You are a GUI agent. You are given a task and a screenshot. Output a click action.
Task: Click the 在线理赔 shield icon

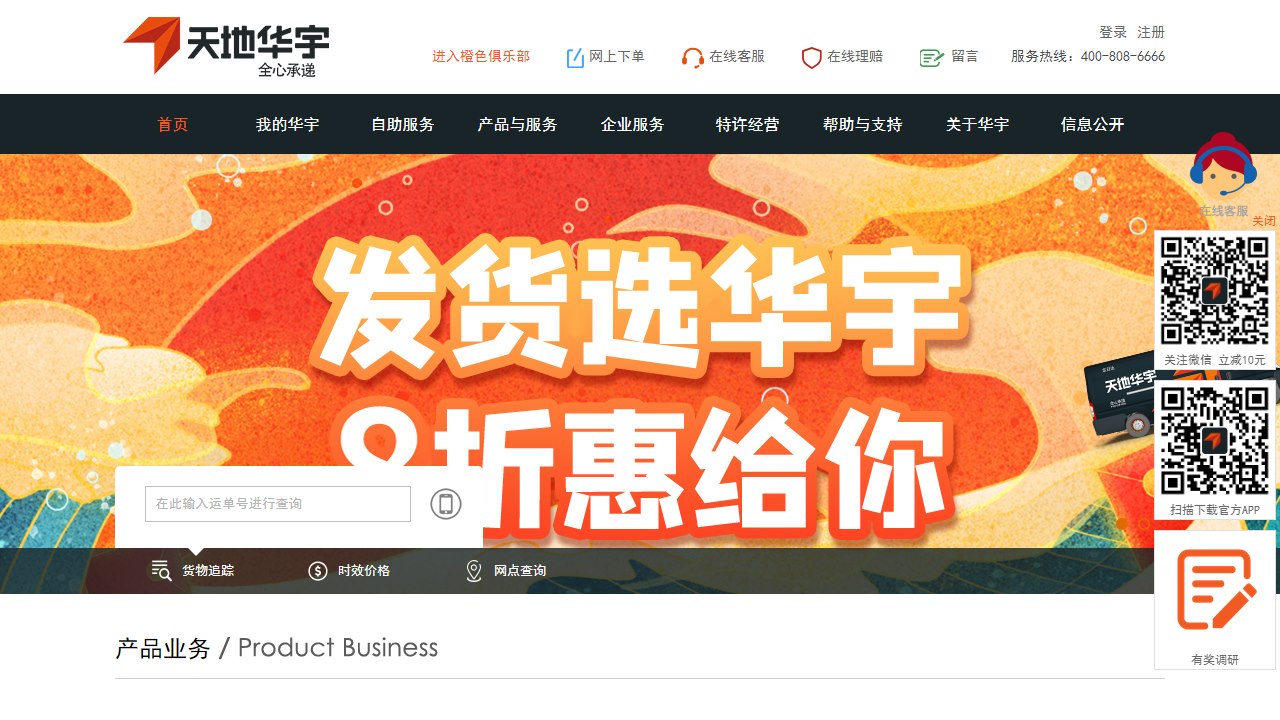812,58
